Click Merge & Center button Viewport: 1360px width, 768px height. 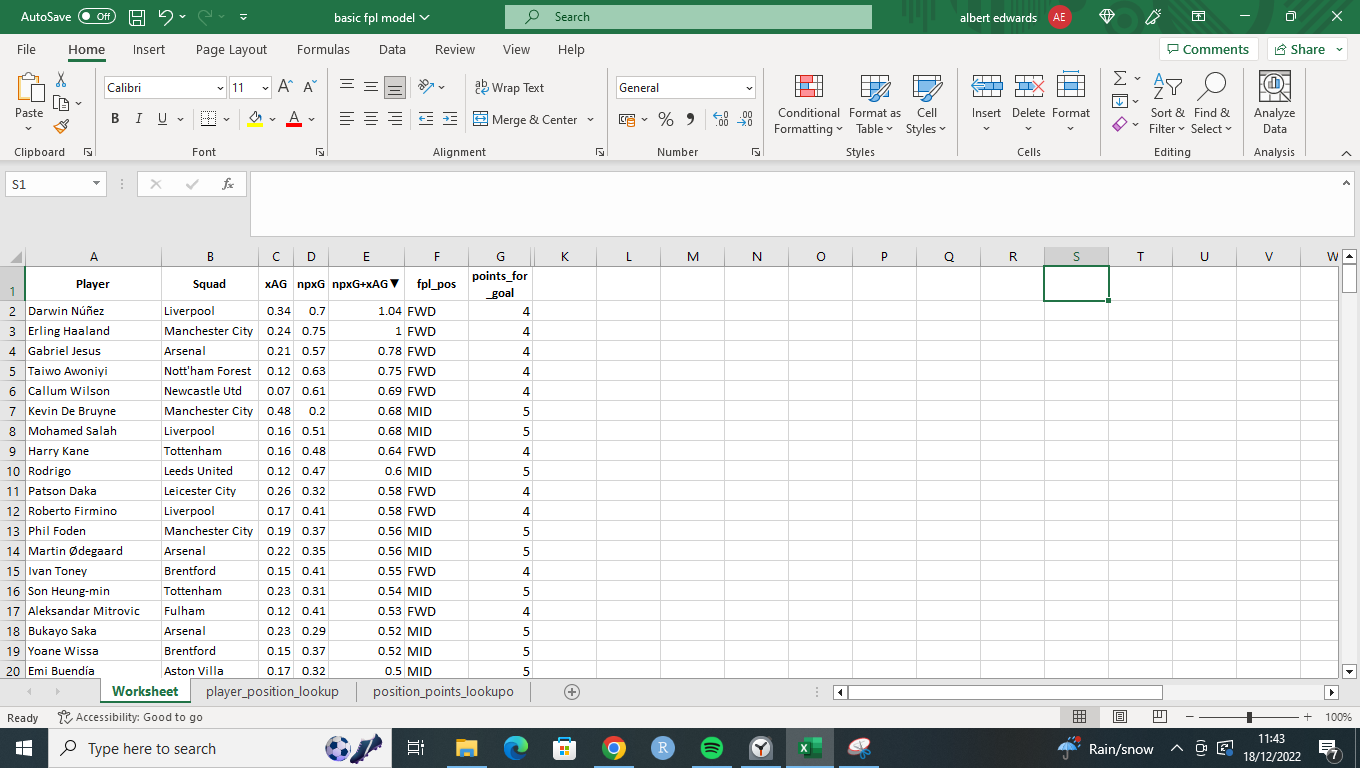click(x=524, y=119)
